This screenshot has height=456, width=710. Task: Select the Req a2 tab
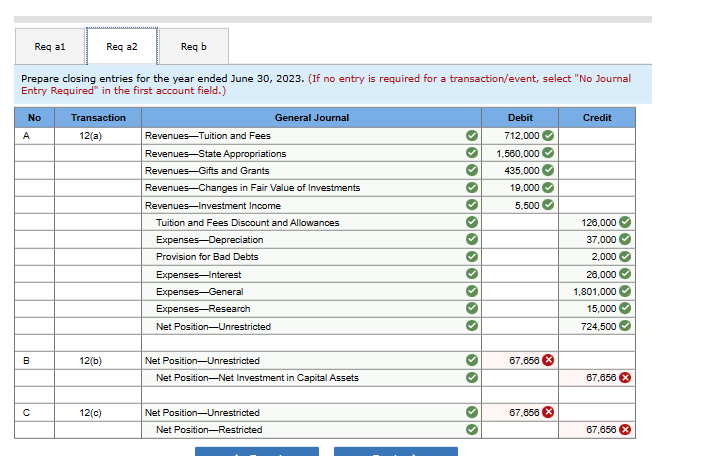click(122, 46)
